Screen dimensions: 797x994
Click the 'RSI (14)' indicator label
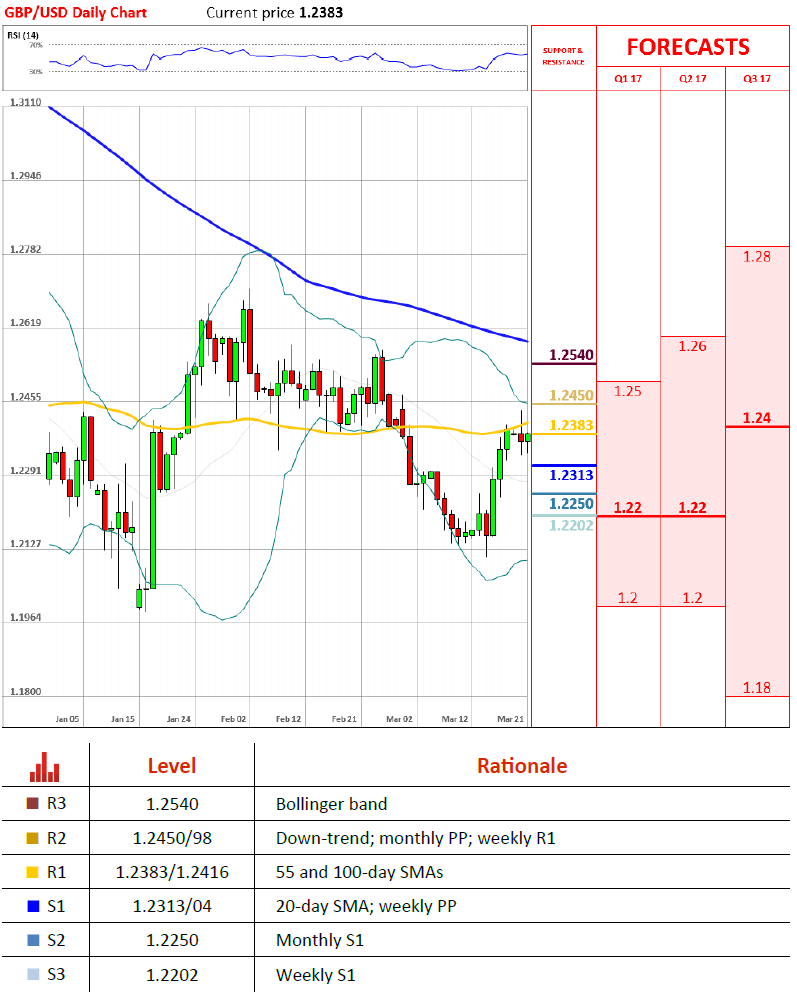tap(23, 36)
